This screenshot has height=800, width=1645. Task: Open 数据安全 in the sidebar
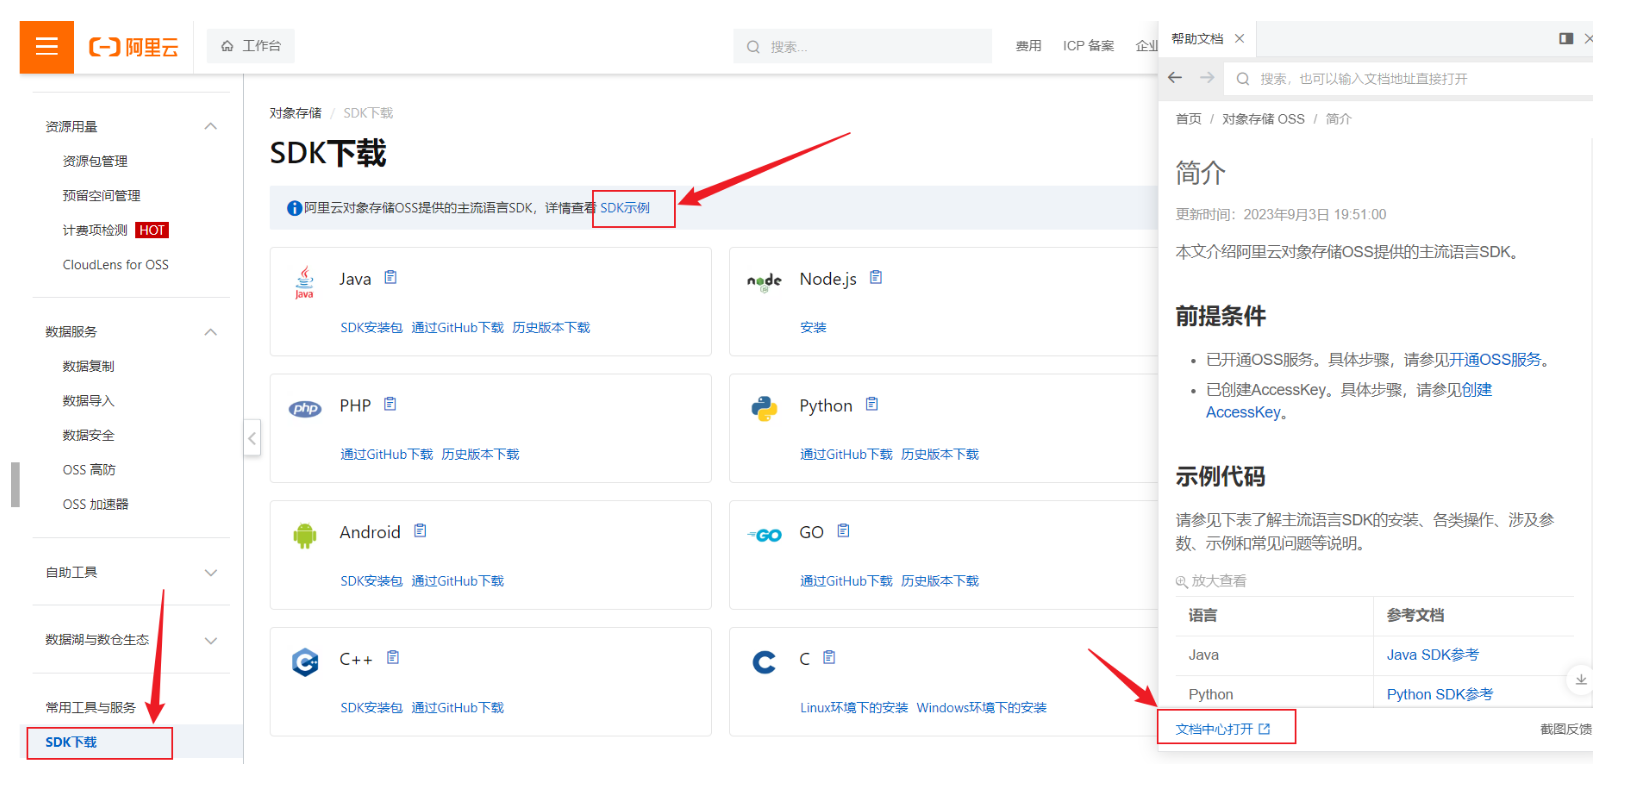(89, 436)
